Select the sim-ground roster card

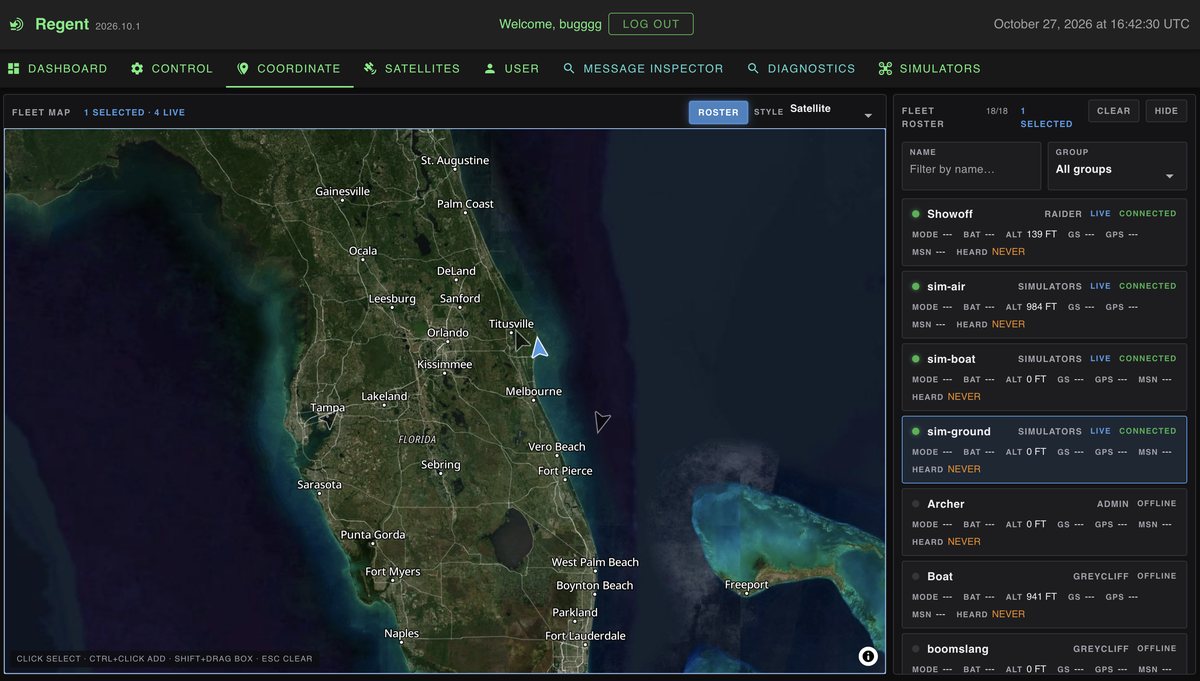[x=1044, y=449]
